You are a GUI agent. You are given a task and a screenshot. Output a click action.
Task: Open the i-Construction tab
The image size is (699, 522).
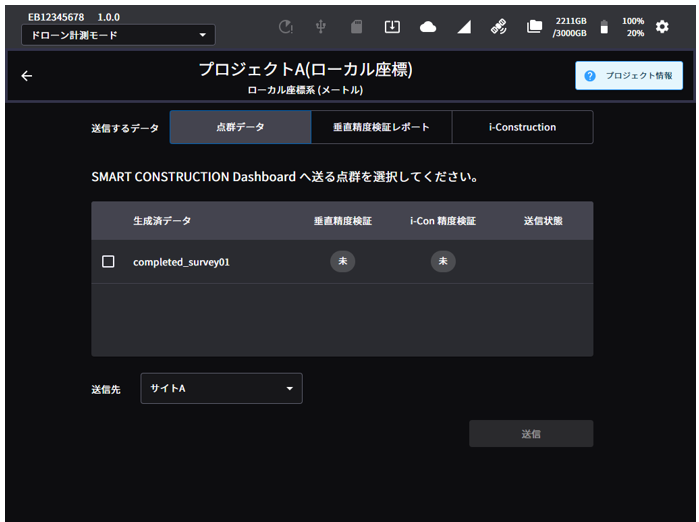(522, 127)
